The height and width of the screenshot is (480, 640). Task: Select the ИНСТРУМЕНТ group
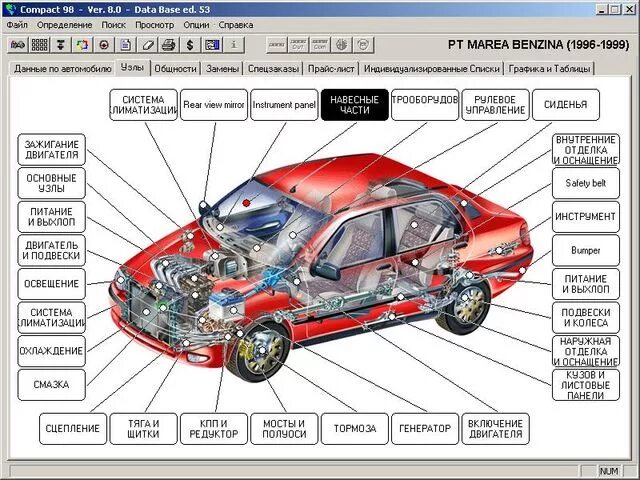pyautogui.click(x=586, y=217)
